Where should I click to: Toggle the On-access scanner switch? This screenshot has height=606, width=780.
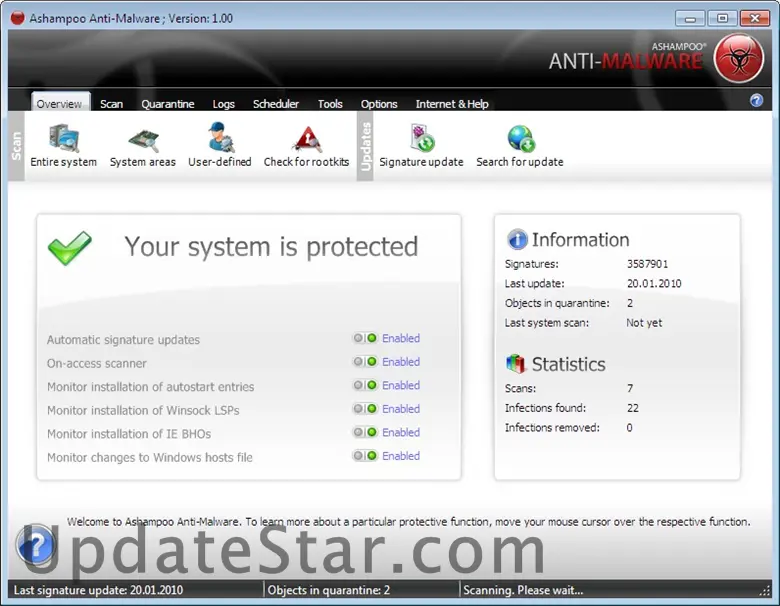(365, 362)
